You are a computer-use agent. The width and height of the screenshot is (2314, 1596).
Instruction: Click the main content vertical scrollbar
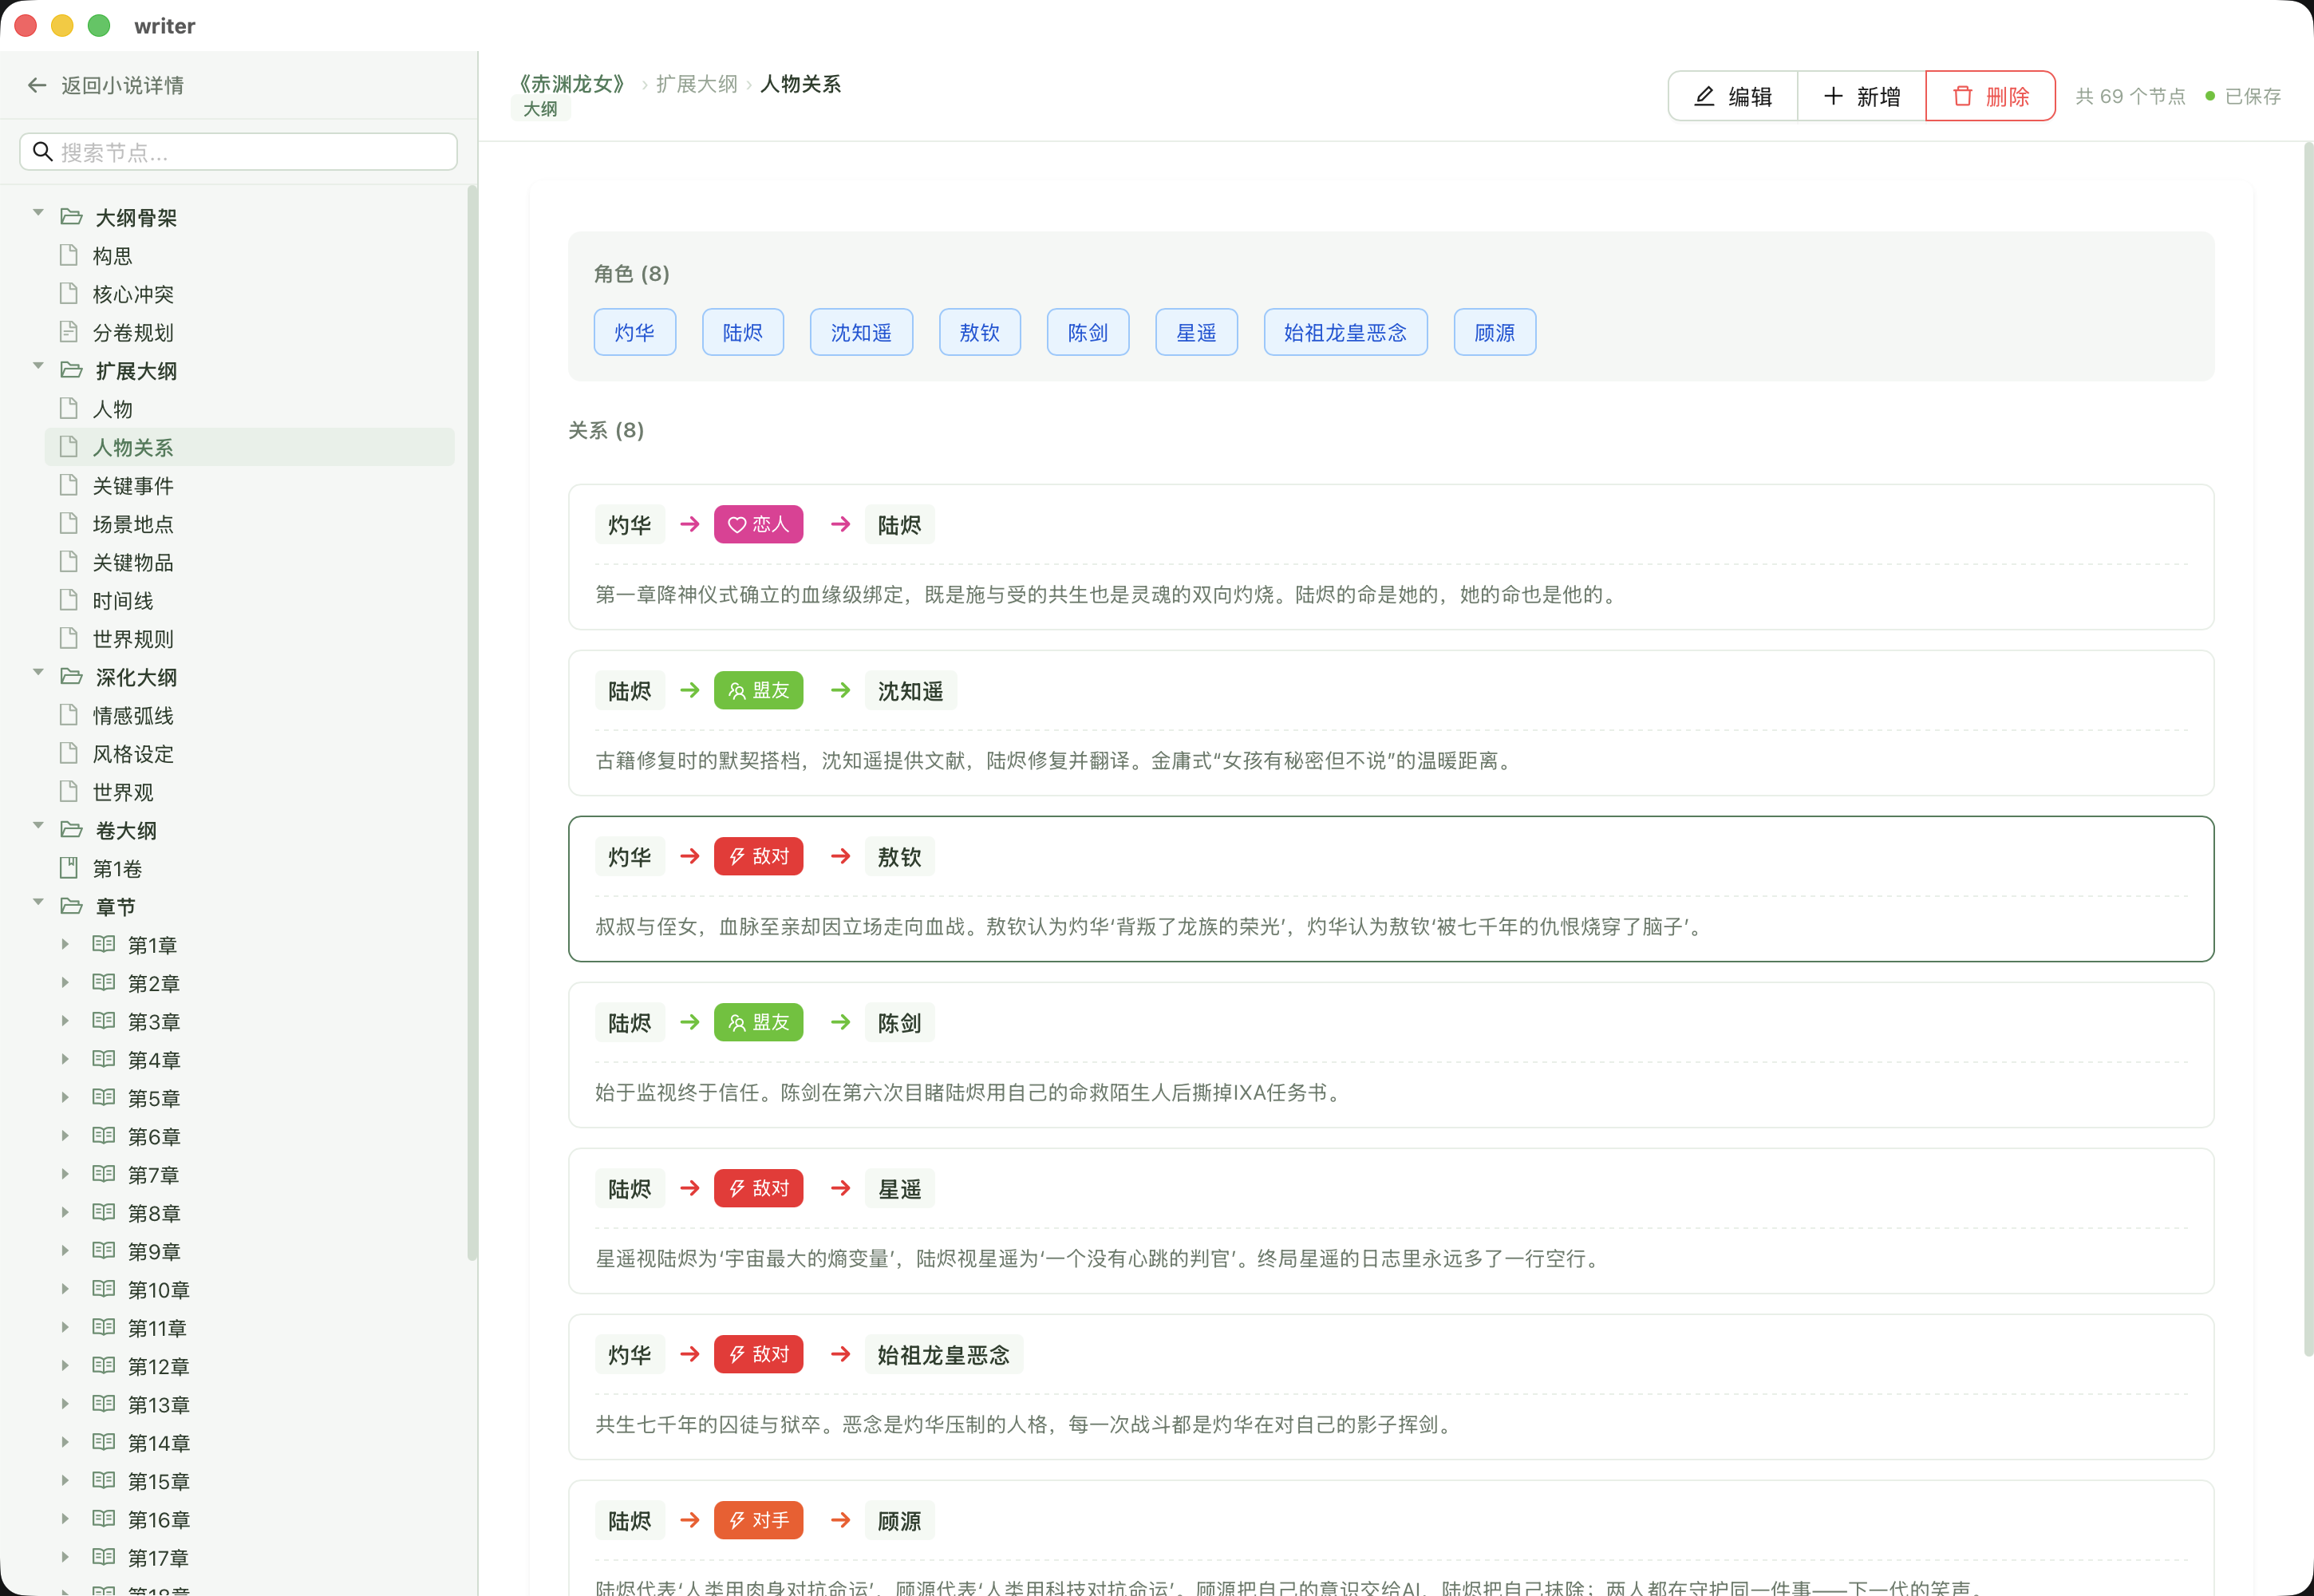[2308, 750]
